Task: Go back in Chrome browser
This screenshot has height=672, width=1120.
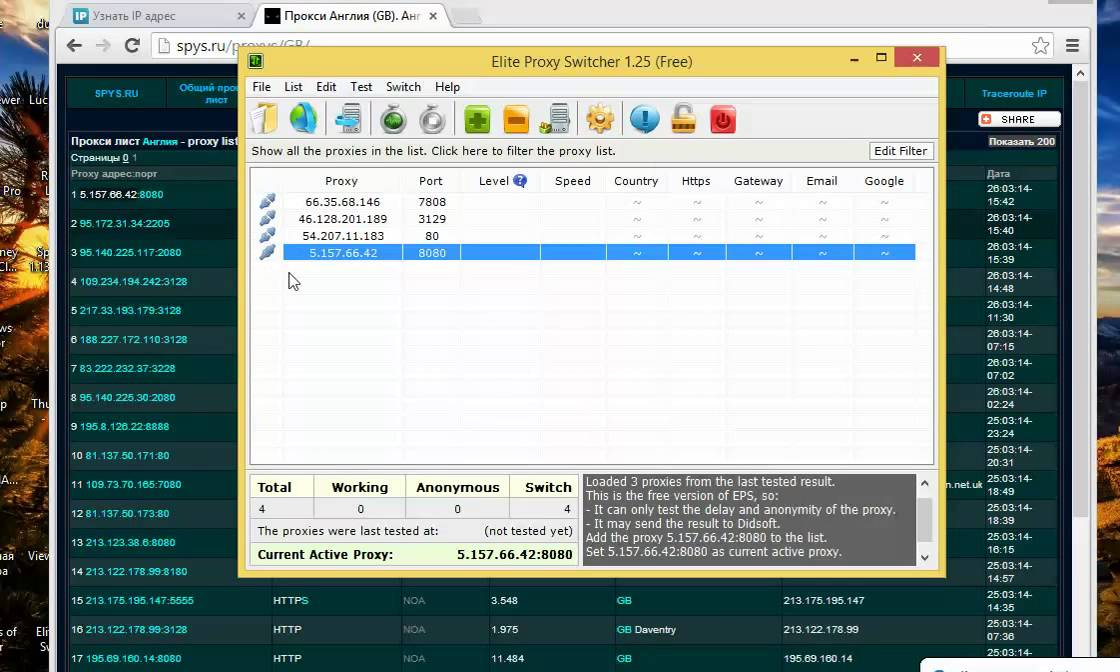Action: tap(74, 46)
